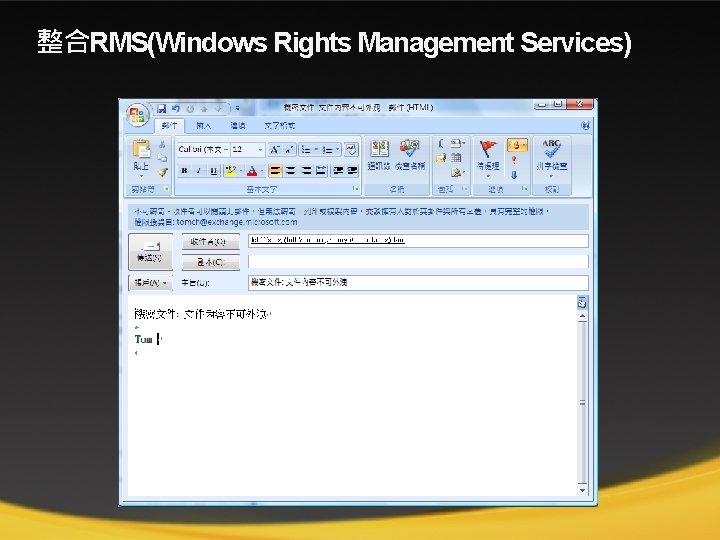This screenshot has height=540, width=720.
Task: Toggle center alignment
Action: point(291,171)
